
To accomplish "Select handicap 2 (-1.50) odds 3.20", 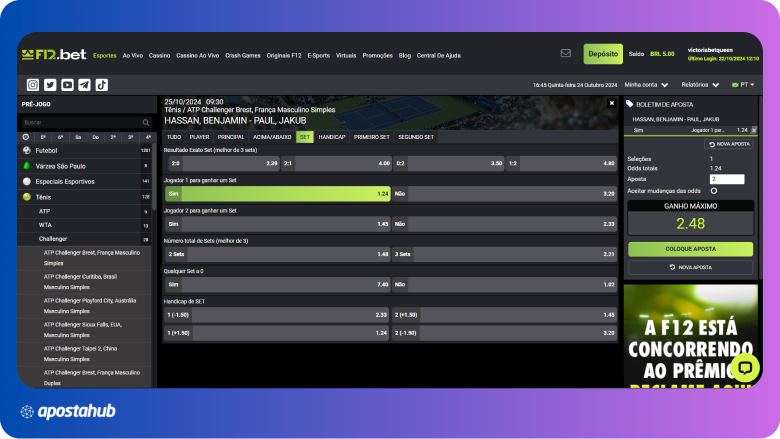I will click(504, 333).
